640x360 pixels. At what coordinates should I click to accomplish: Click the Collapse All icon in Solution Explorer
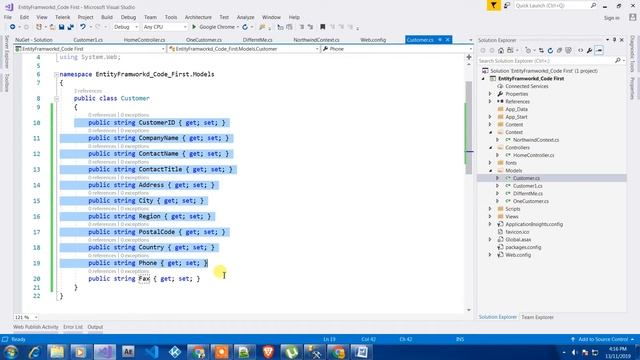559,51
